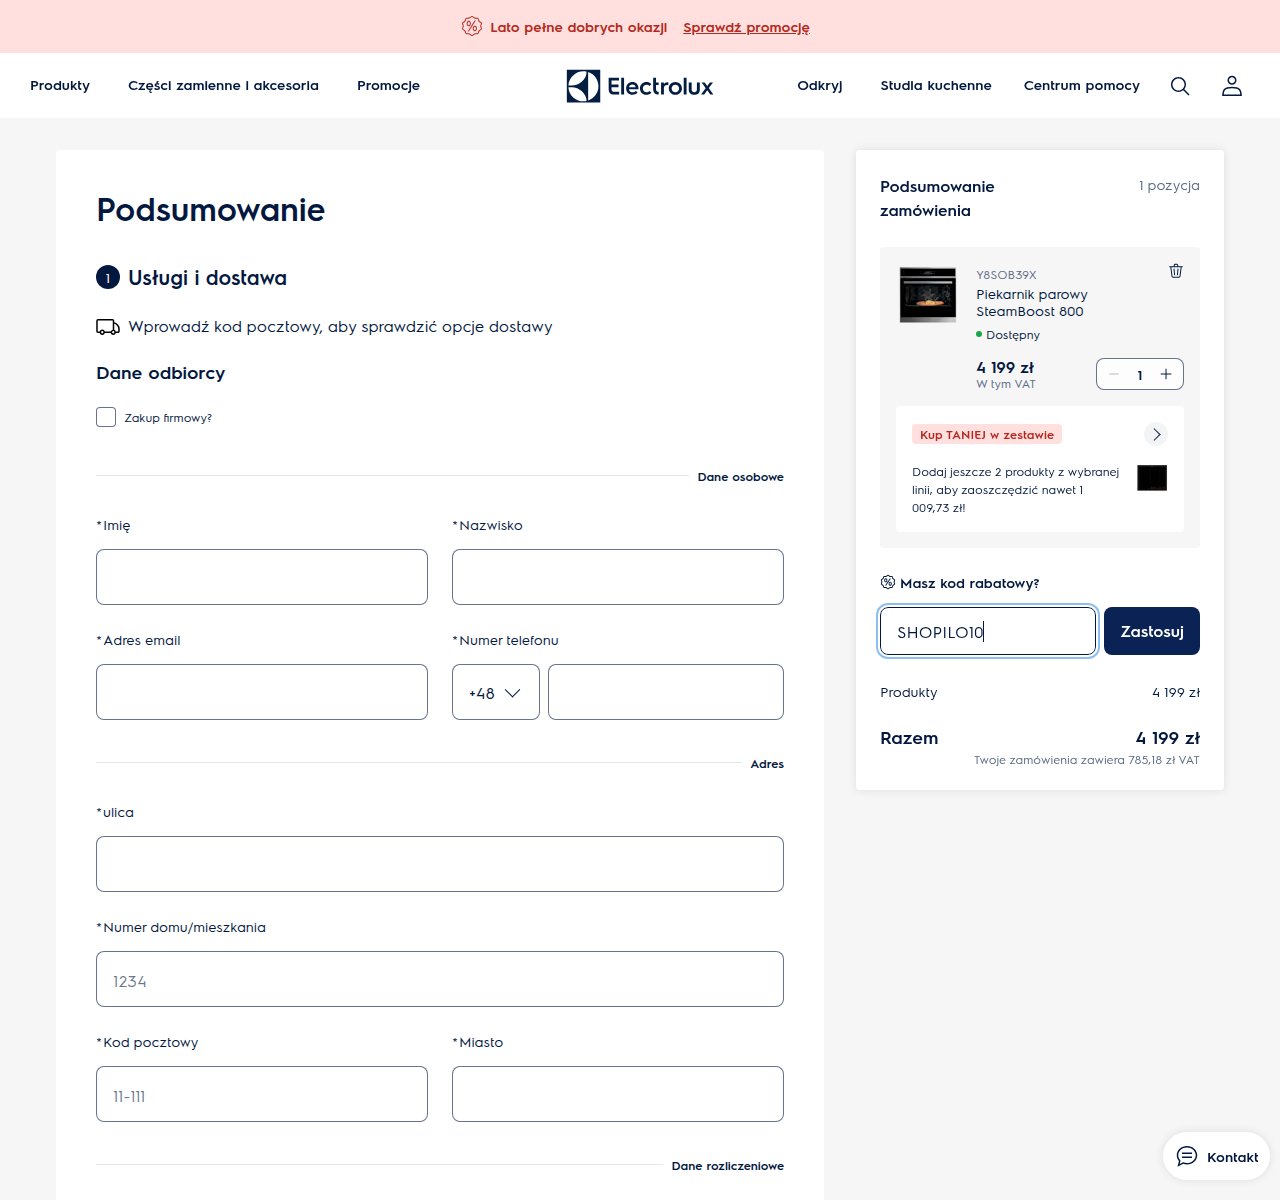Click the quantity value 1
Viewport: 1280px width, 1200px height.
tap(1140, 375)
